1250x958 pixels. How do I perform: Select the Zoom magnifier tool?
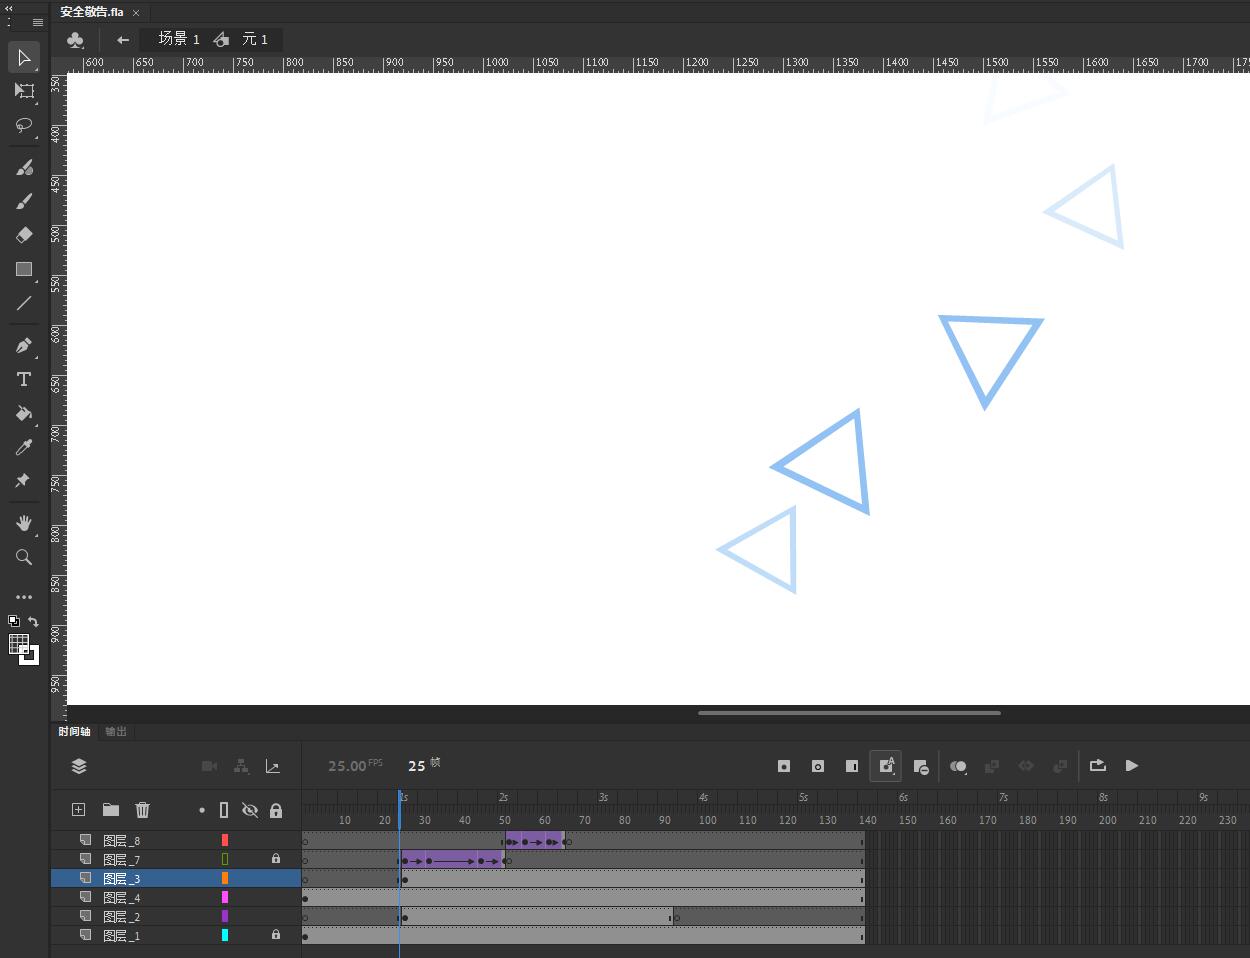pyautogui.click(x=24, y=557)
